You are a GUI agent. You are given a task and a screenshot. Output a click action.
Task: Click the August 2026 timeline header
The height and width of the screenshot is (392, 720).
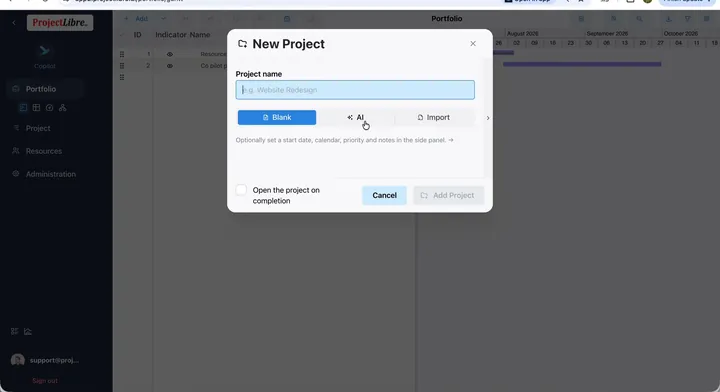(523, 34)
